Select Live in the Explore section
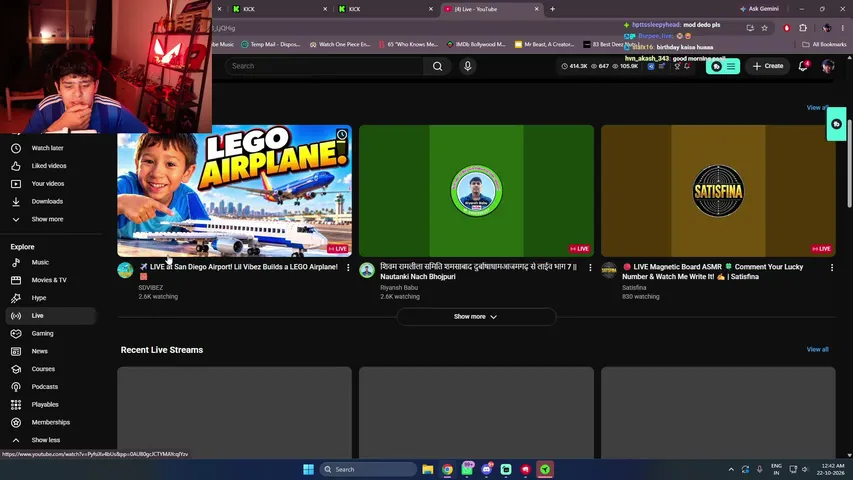 click(51, 316)
